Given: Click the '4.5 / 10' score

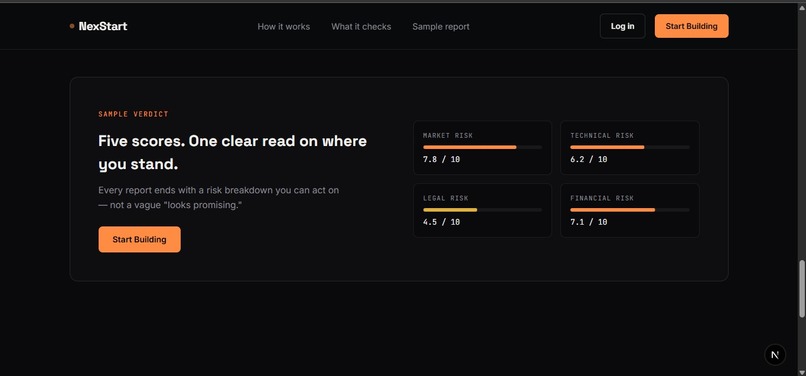Looking at the screenshot, I should point(441,222).
